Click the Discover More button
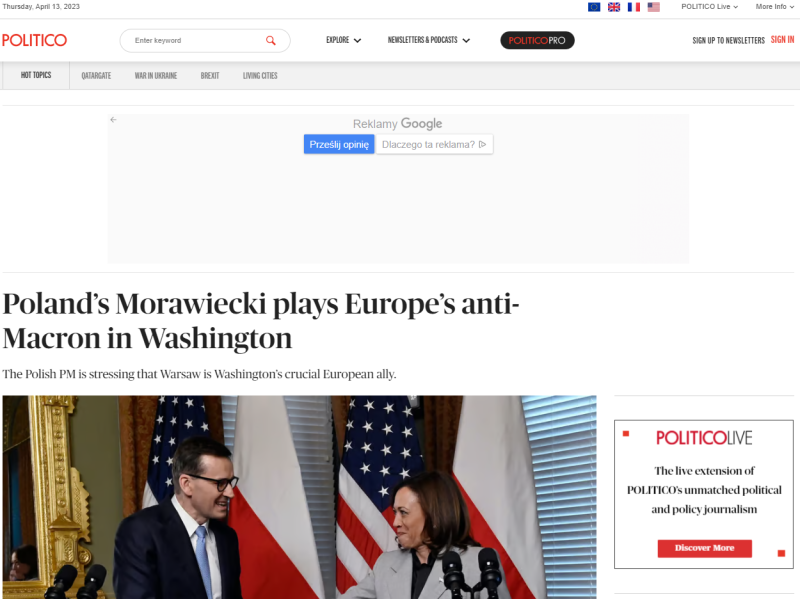 pyautogui.click(x=704, y=548)
